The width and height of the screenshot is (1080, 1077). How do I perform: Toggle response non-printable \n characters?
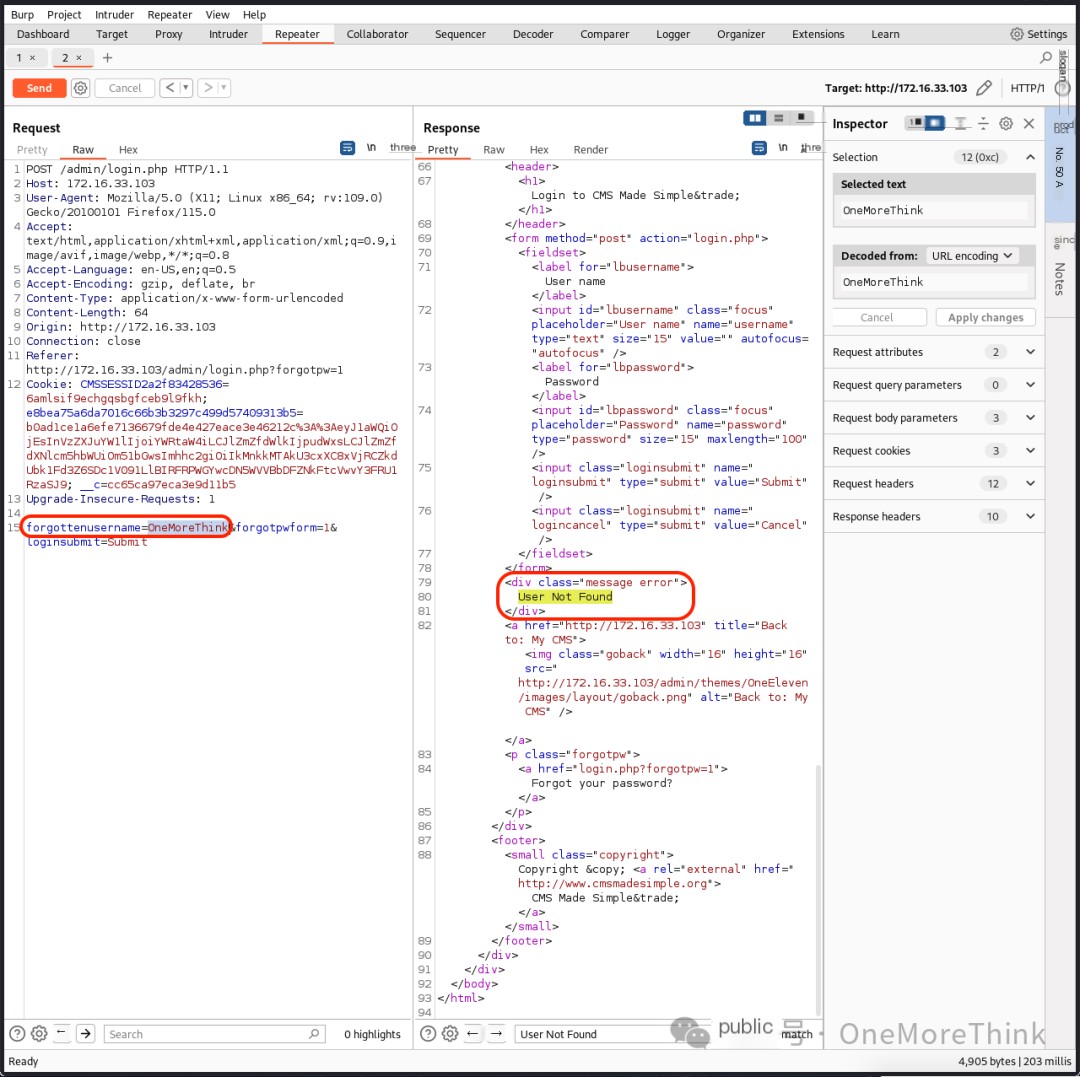[783, 147]
